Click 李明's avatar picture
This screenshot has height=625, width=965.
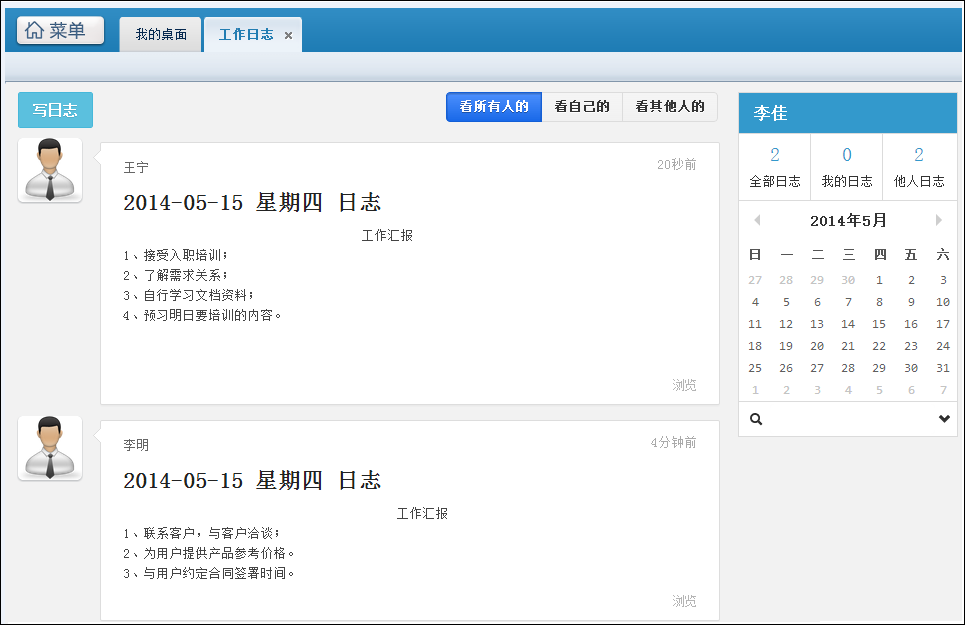click(x=50, y=448)
